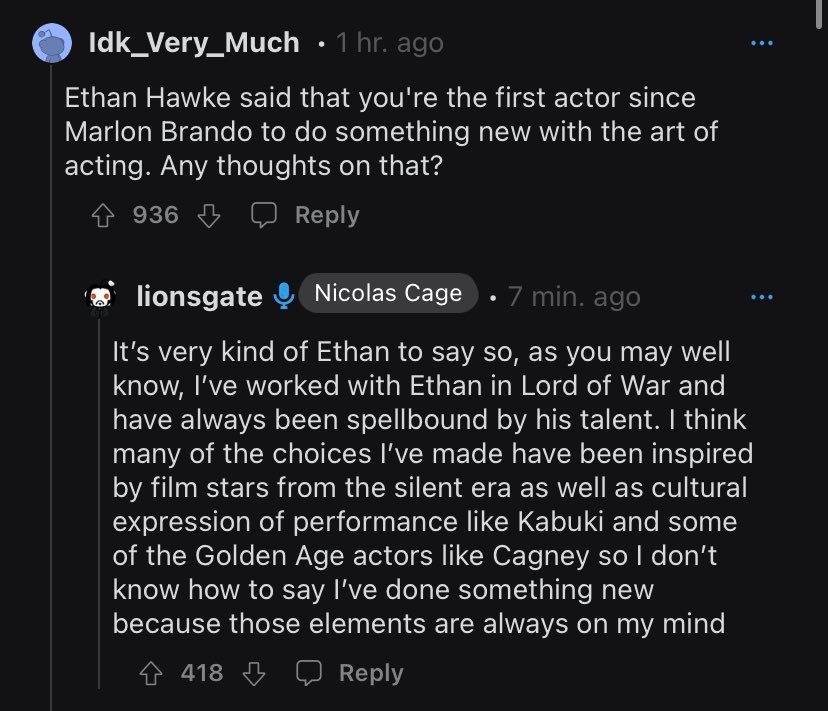Click the speech bubble icon under the first comment

264,215
